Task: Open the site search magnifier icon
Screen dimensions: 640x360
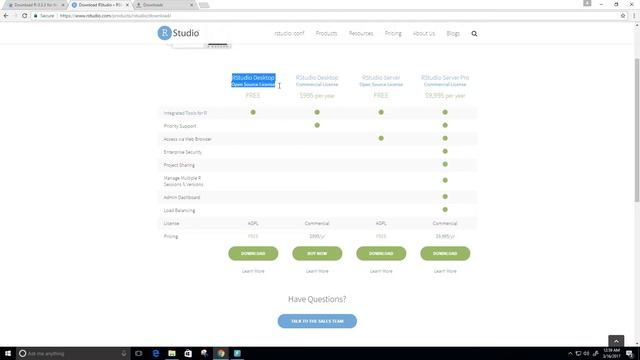Action: [x=474, y=33]
